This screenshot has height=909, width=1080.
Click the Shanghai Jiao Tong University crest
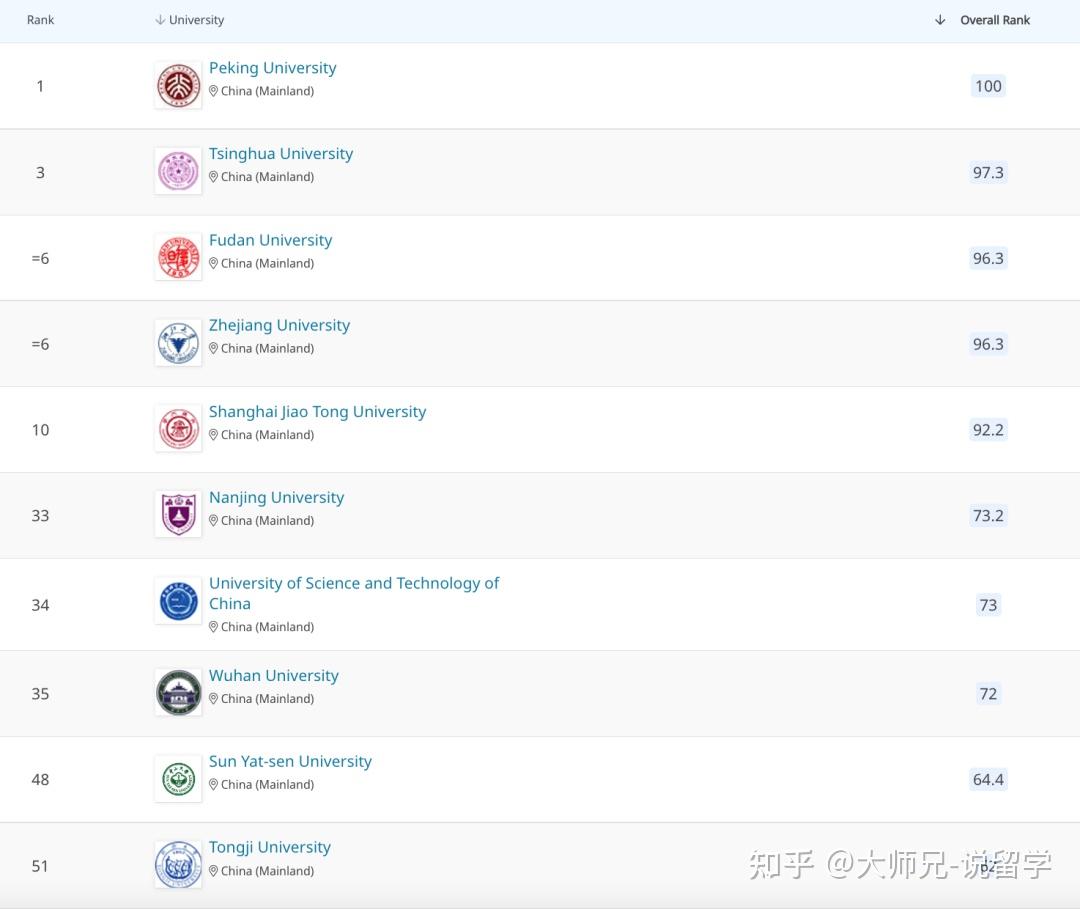(178, 428)
